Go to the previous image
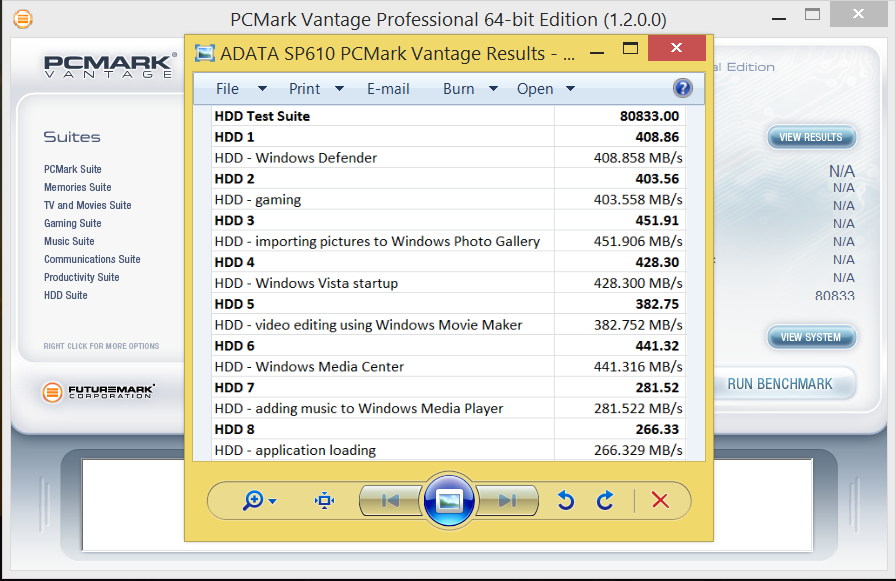Viewport: 896px width, 581px height. pos(390,501)
